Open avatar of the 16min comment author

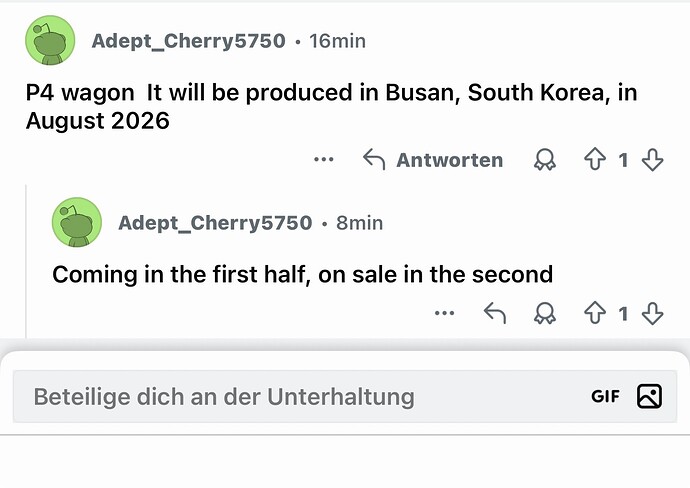point(50,42)
